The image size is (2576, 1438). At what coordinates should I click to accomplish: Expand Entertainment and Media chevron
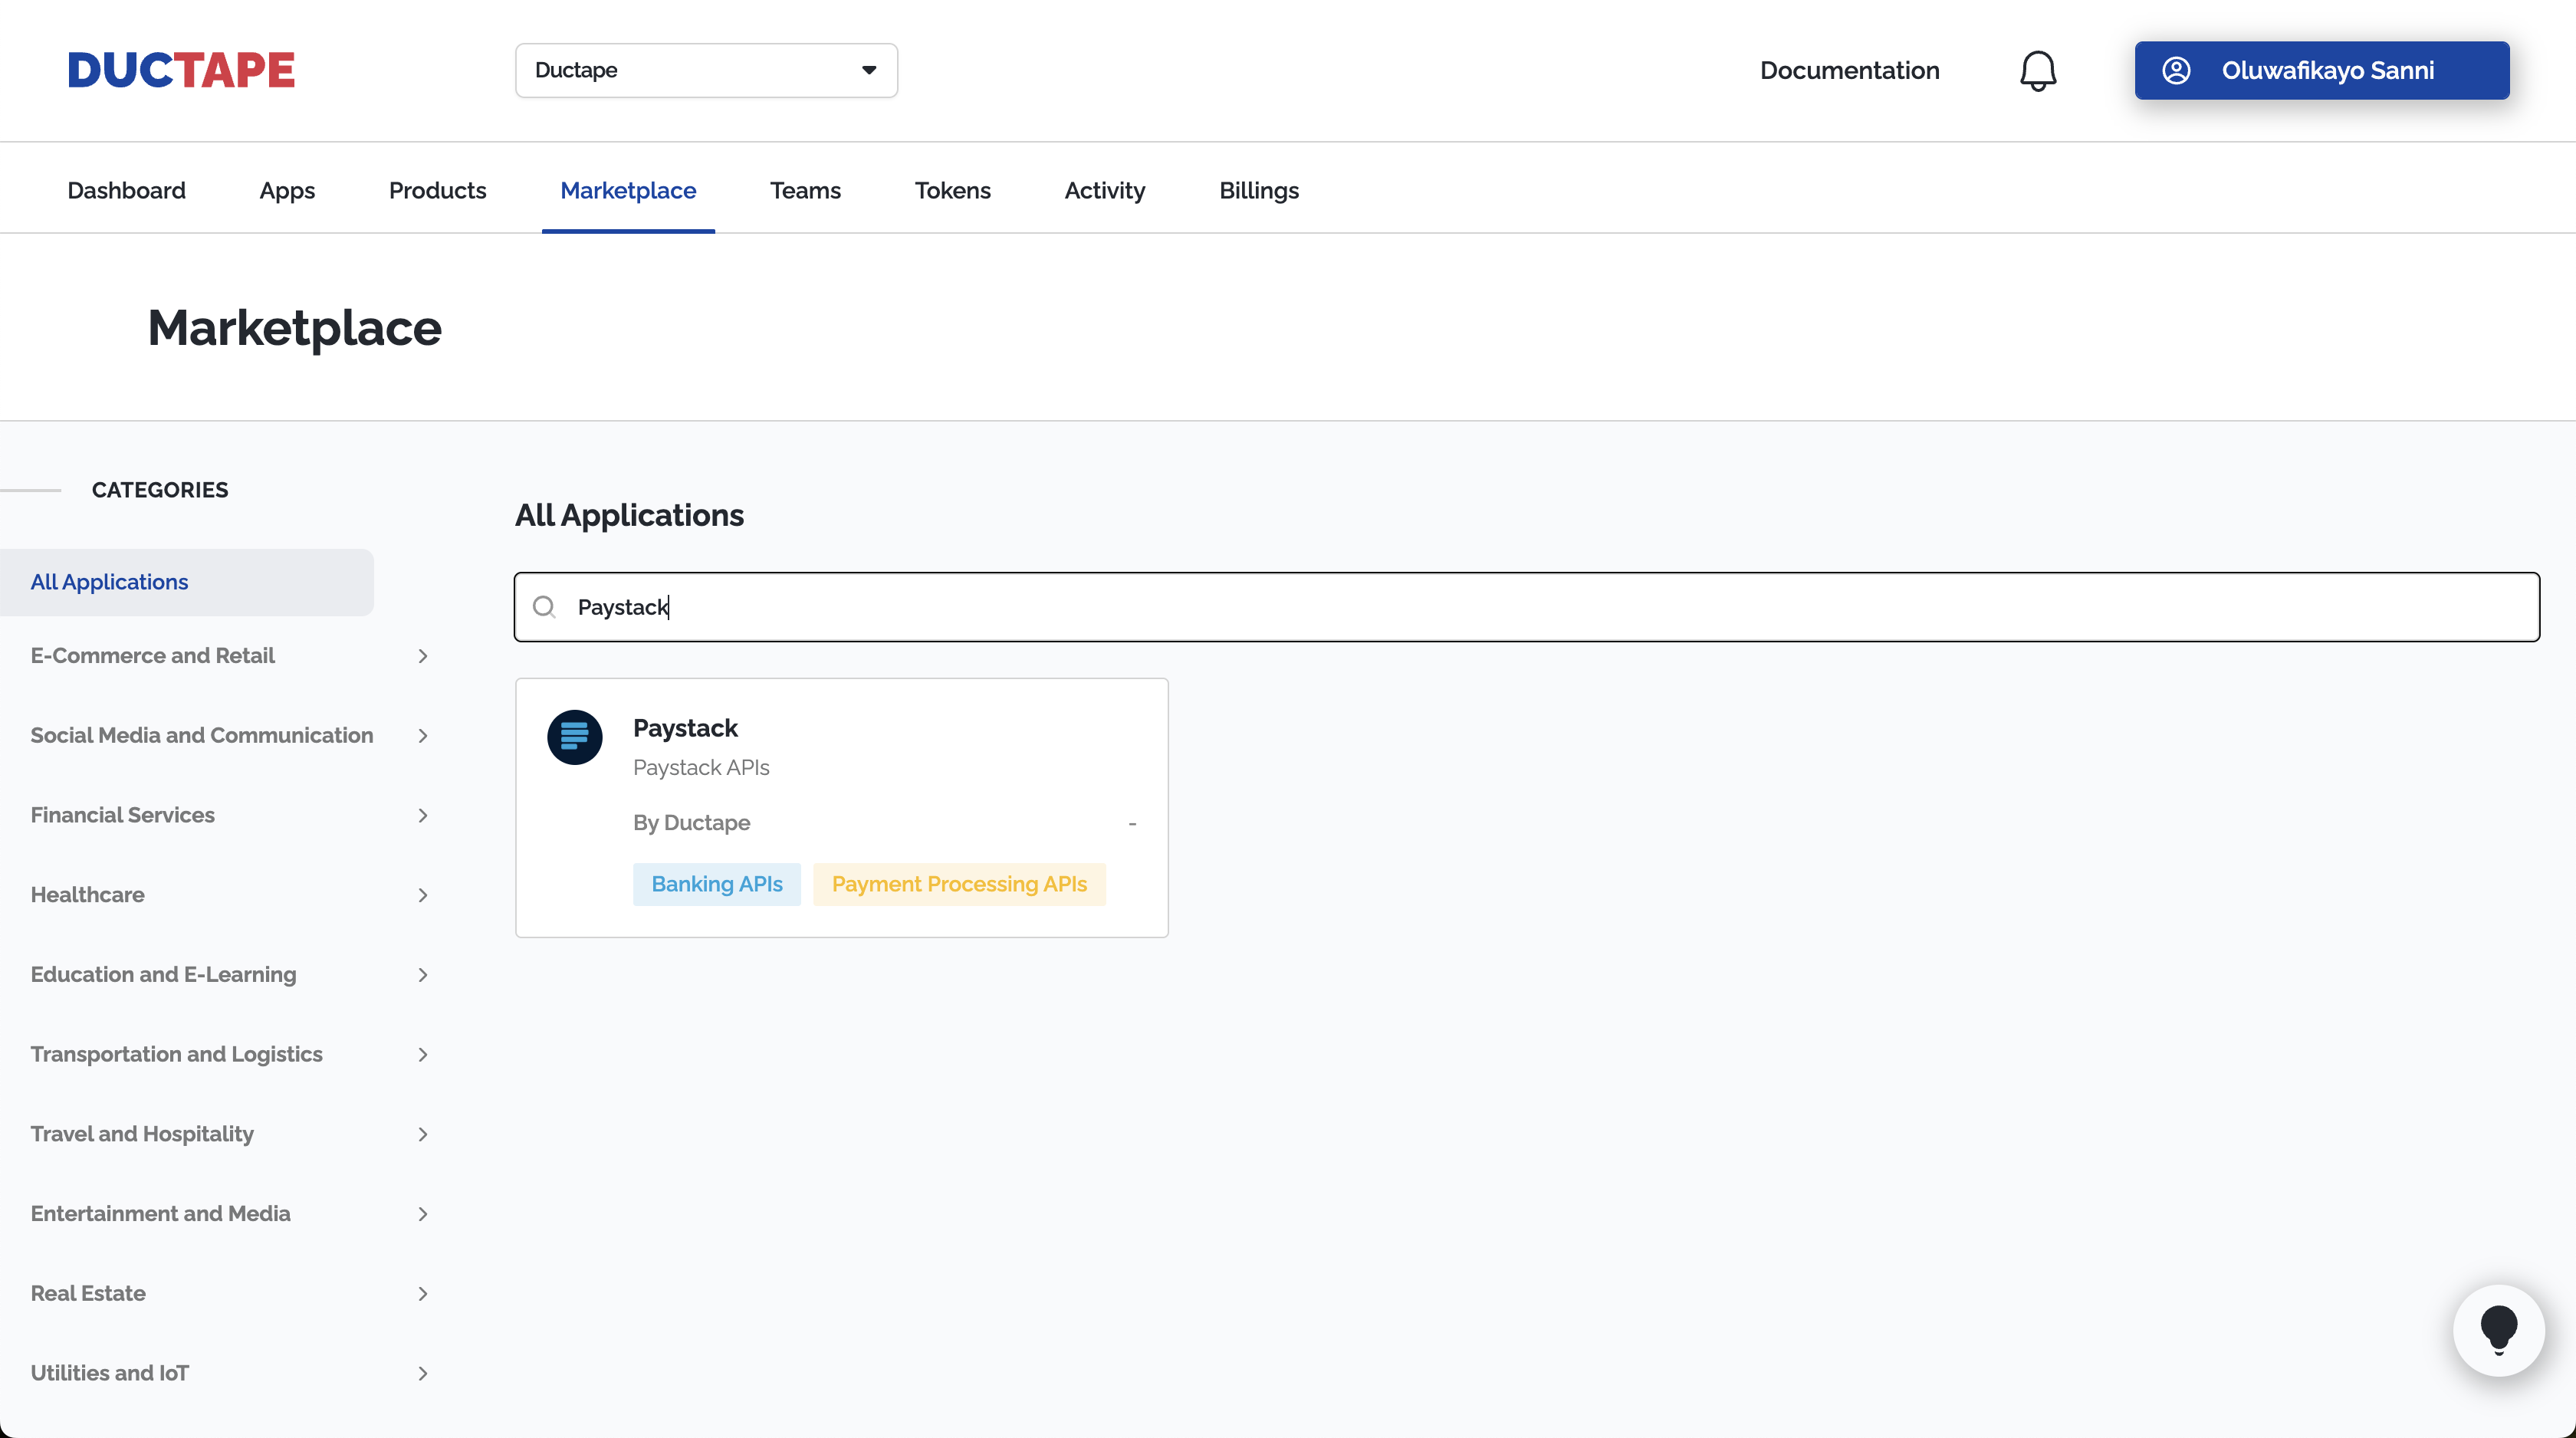point(423,1214)
